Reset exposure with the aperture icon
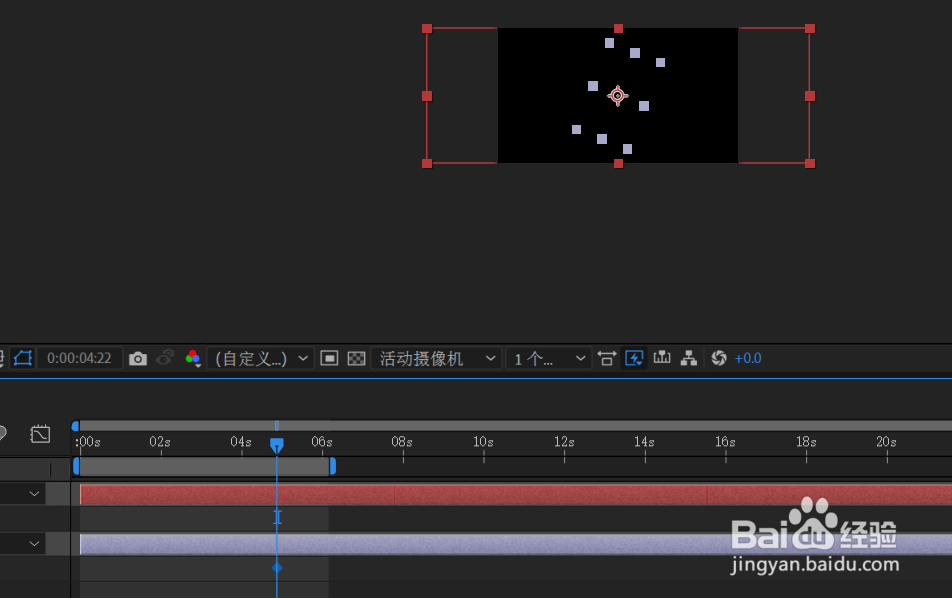Viewport: 952px width, 598px height. (x=719, y=358)
